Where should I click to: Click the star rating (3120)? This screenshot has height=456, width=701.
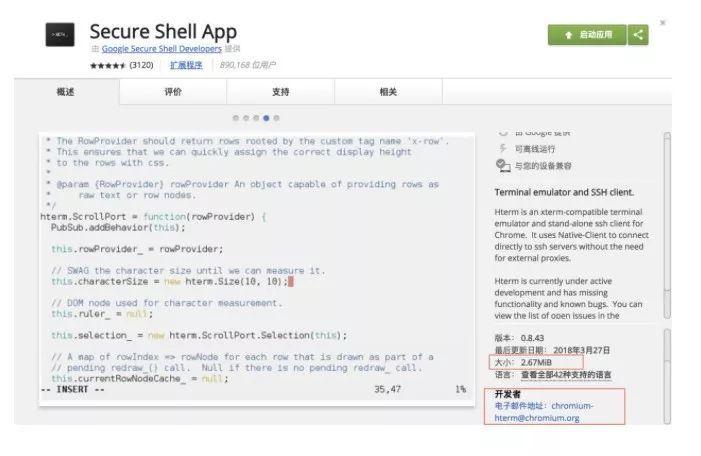[x=122, y=65]
